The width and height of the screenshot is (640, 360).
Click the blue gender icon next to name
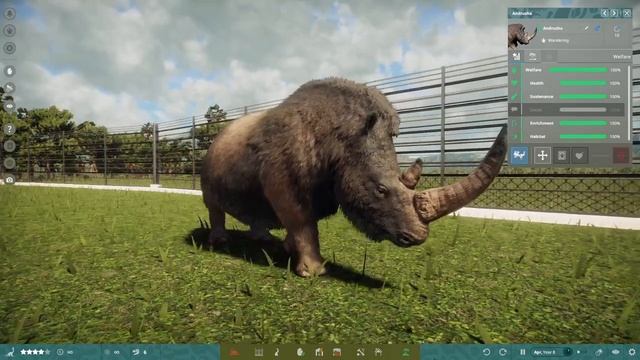(598, 28)
